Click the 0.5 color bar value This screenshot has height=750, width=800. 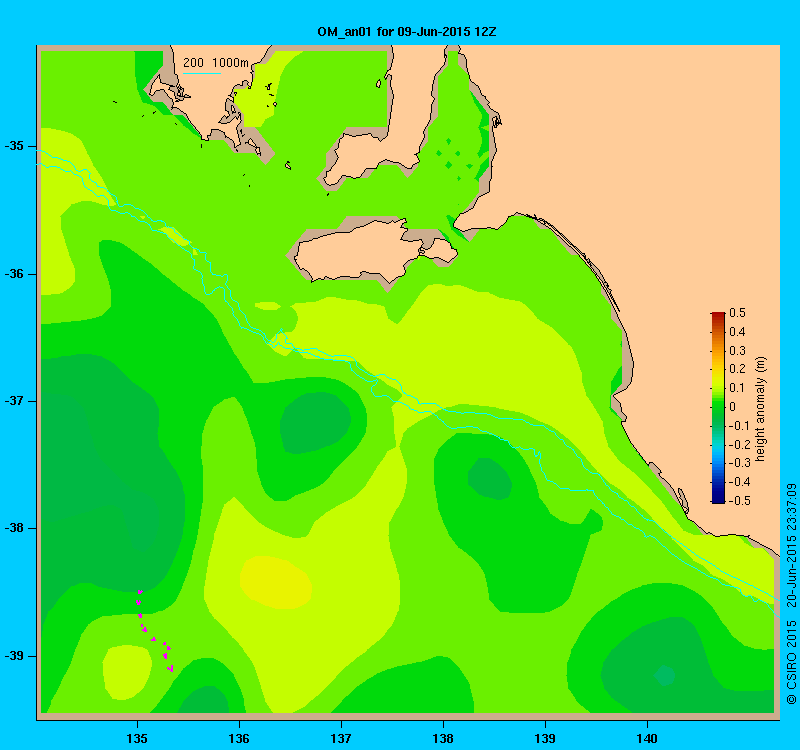pos(738,313)
